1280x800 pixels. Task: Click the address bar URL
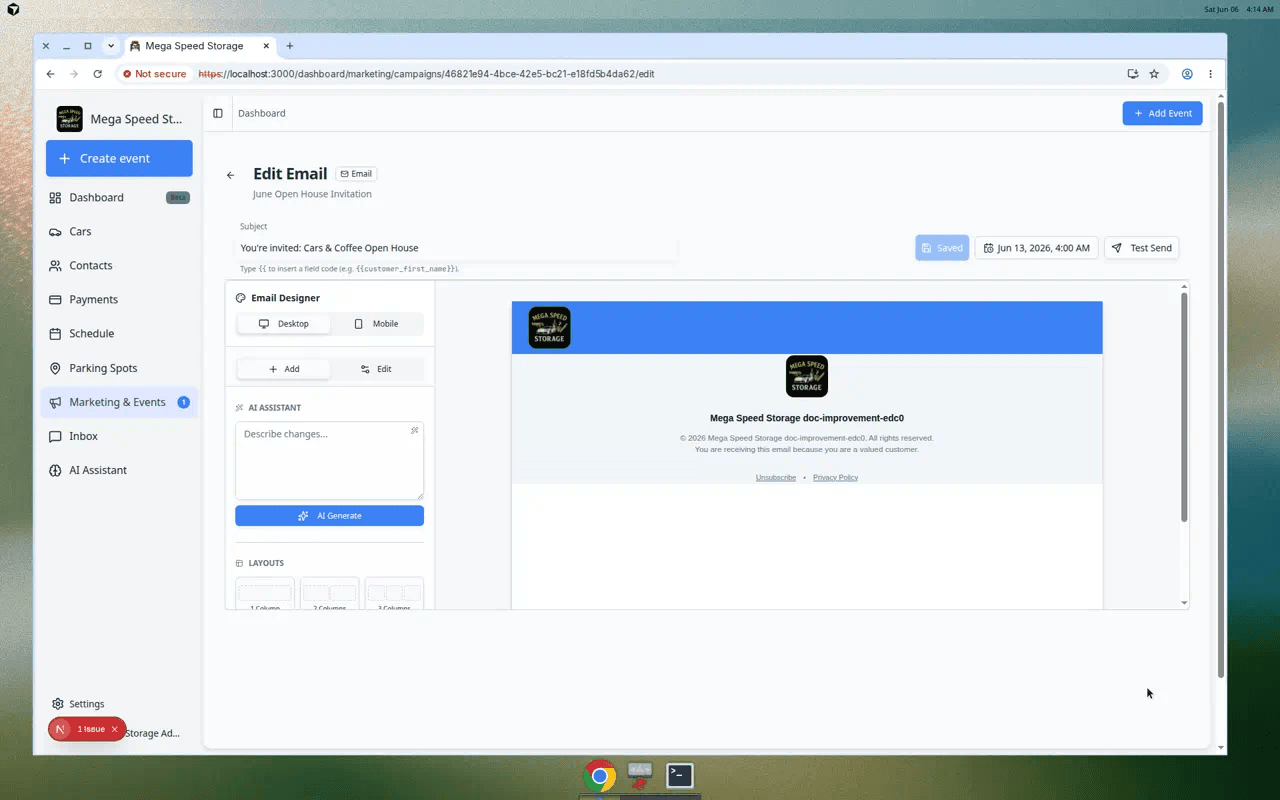coord(426,74)
